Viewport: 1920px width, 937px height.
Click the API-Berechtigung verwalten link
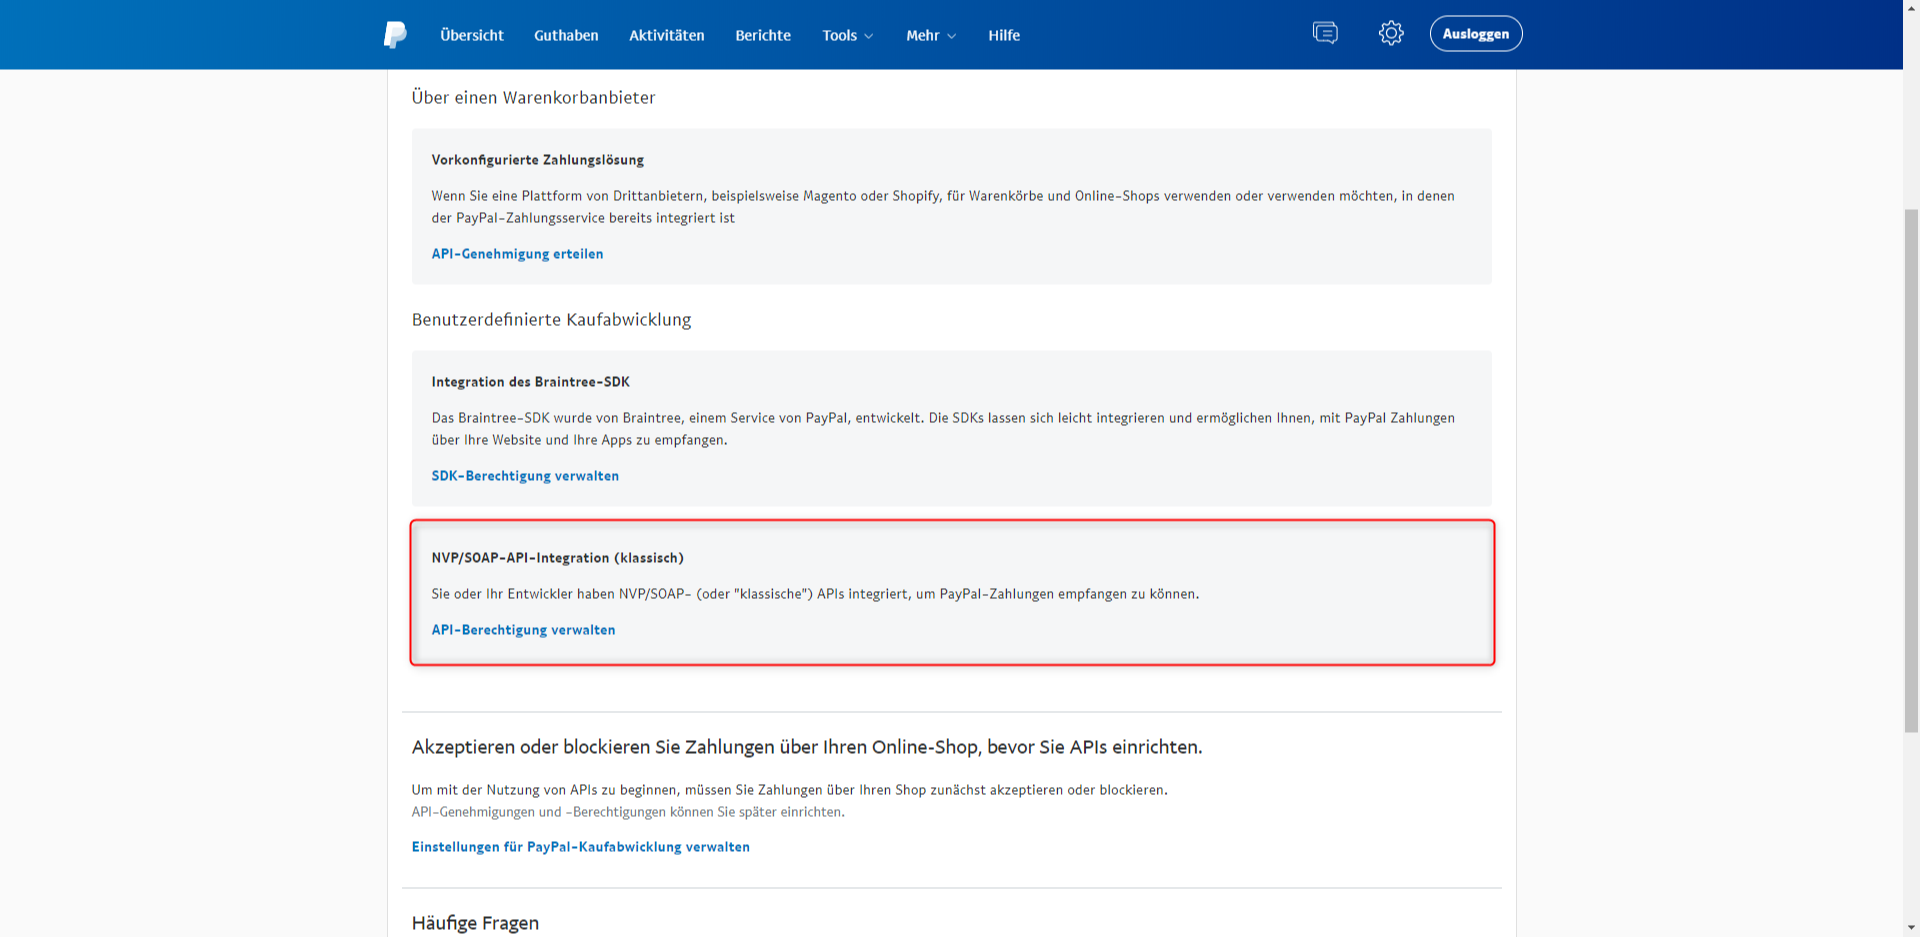point(523,630)
